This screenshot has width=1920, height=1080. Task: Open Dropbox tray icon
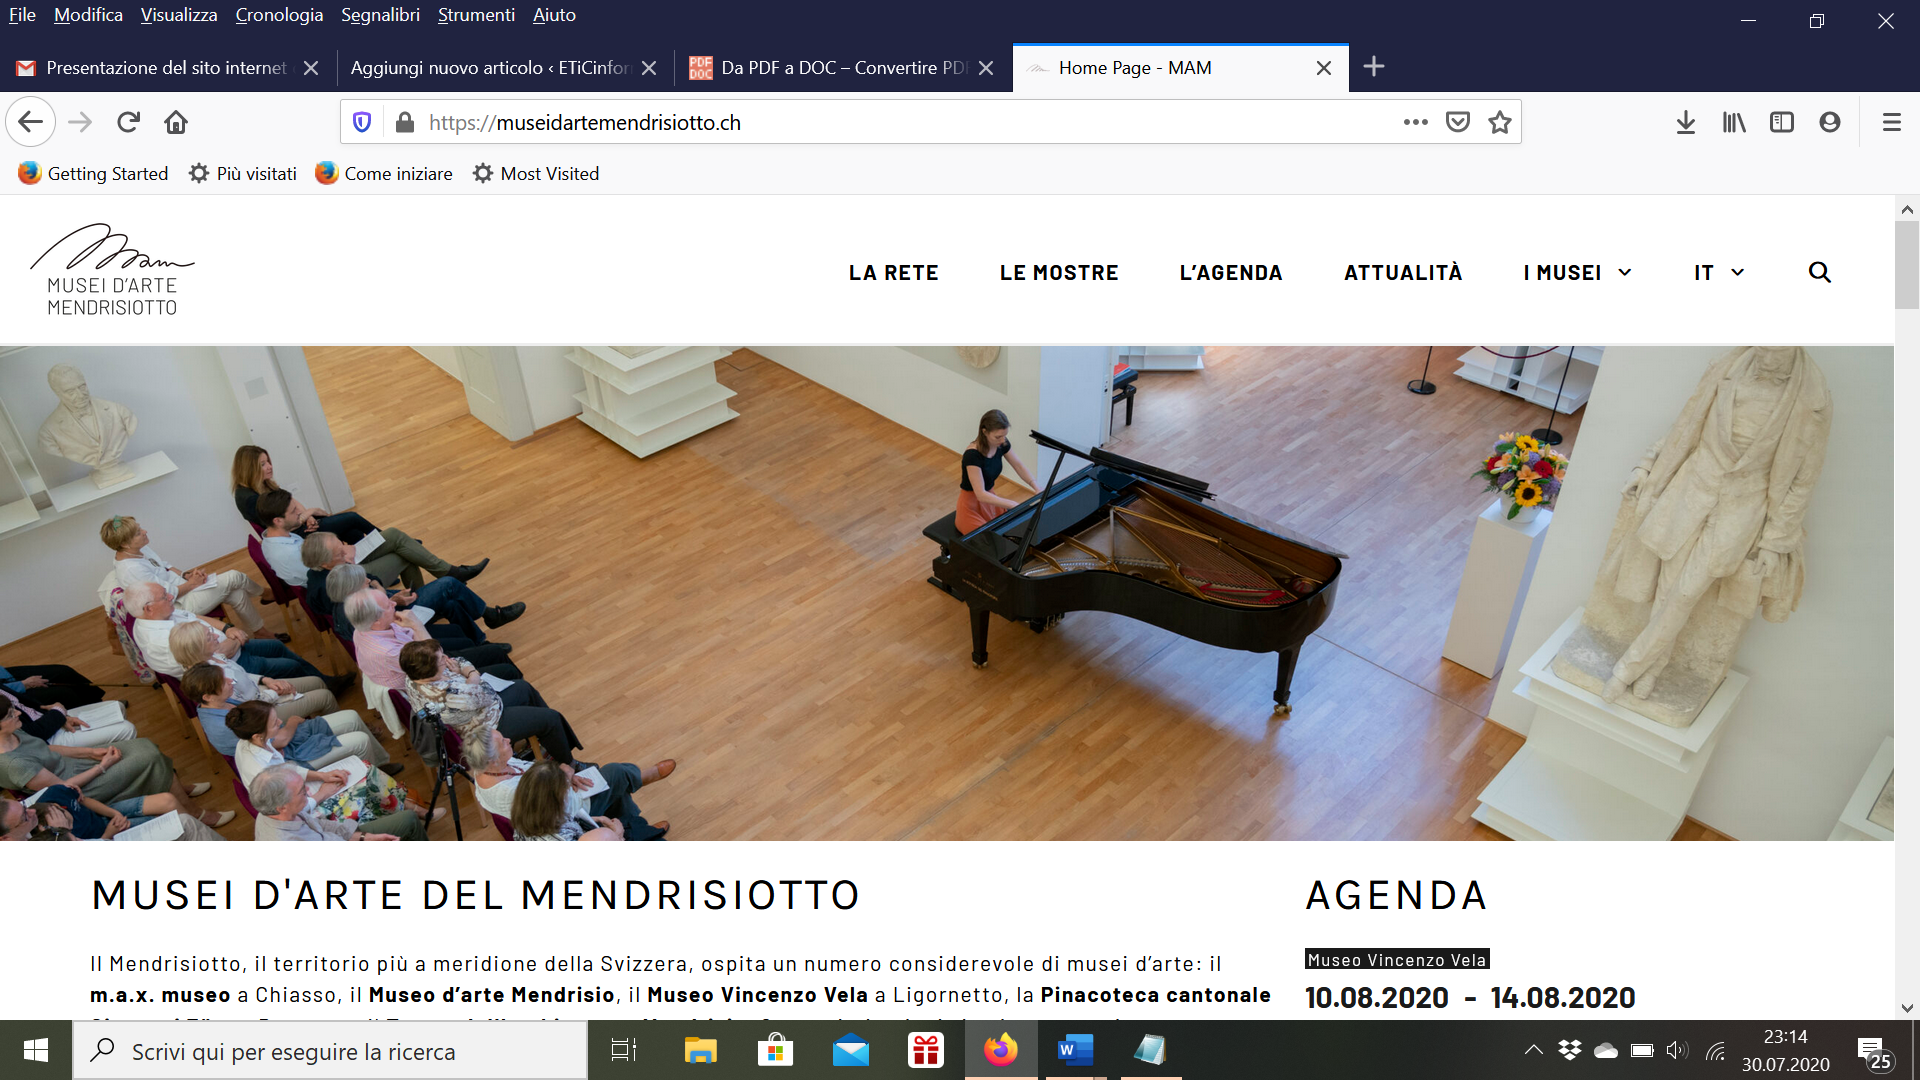coord(1570,1050)
